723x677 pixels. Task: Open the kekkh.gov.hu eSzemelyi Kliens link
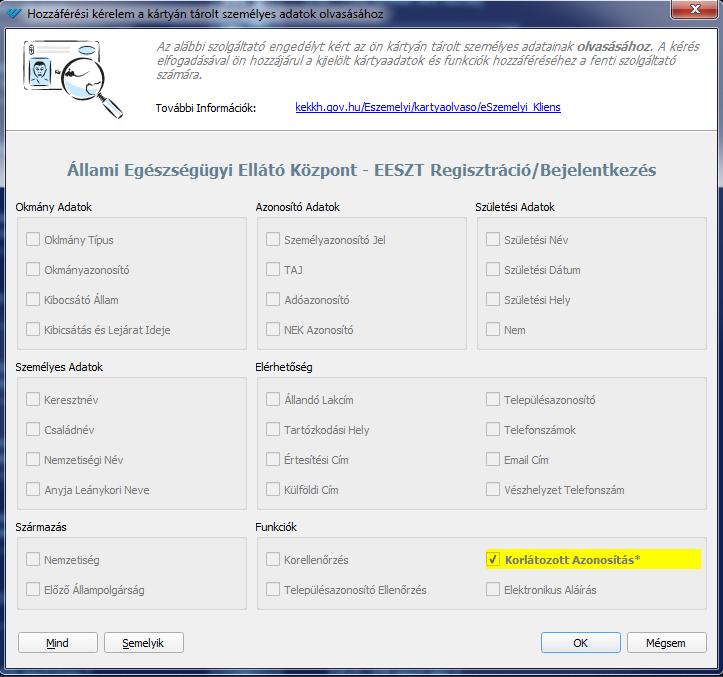tap(427, 107)
